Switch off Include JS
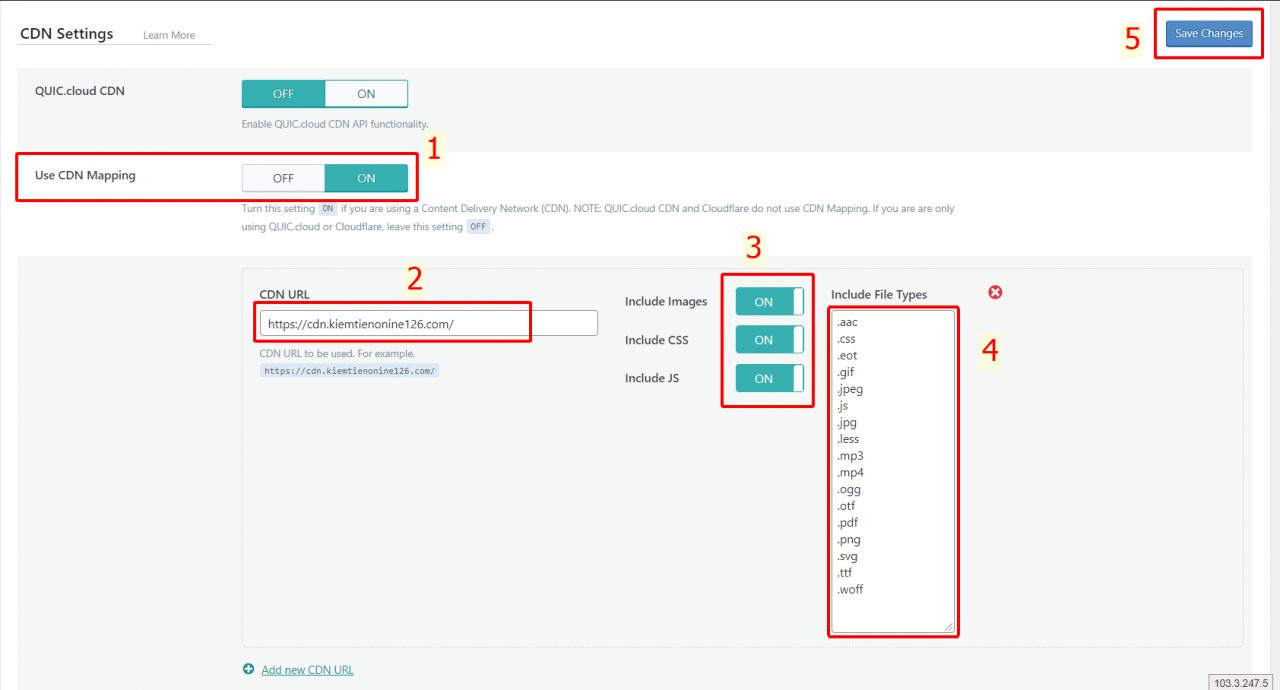This screenshot has height=690, width=1280. tap(769, 379)
